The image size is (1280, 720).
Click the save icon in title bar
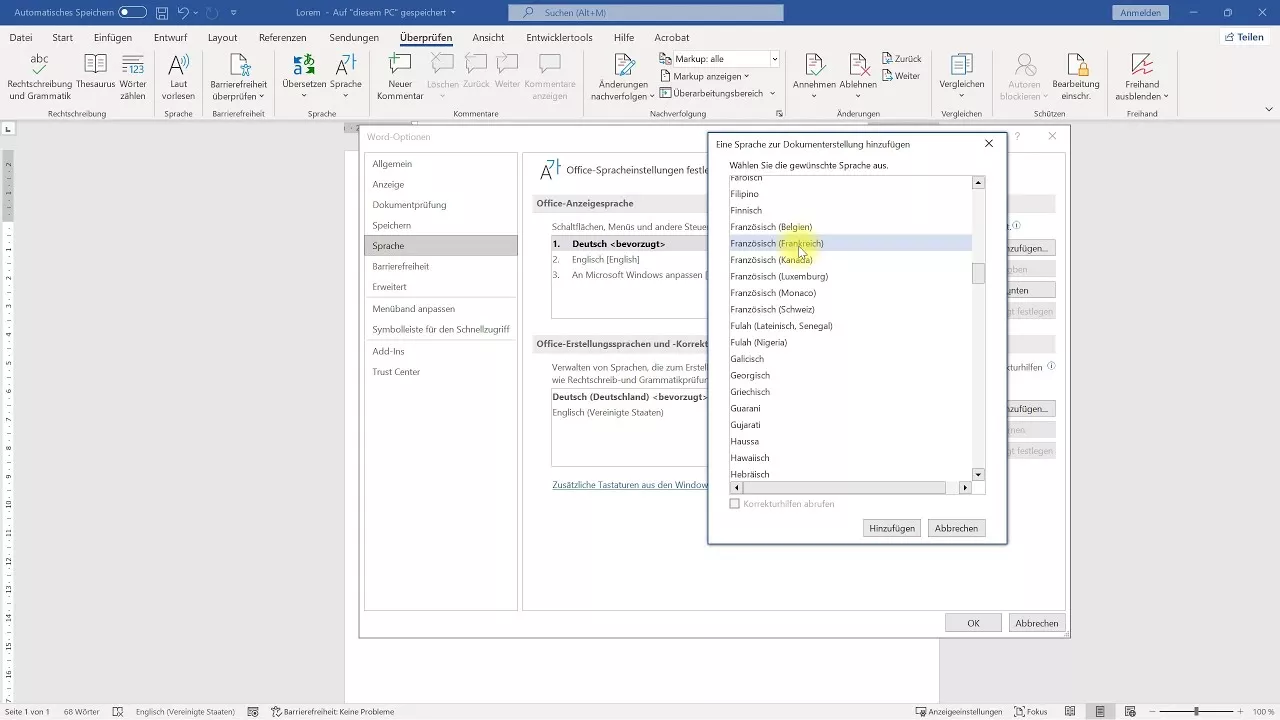point(161,13)
